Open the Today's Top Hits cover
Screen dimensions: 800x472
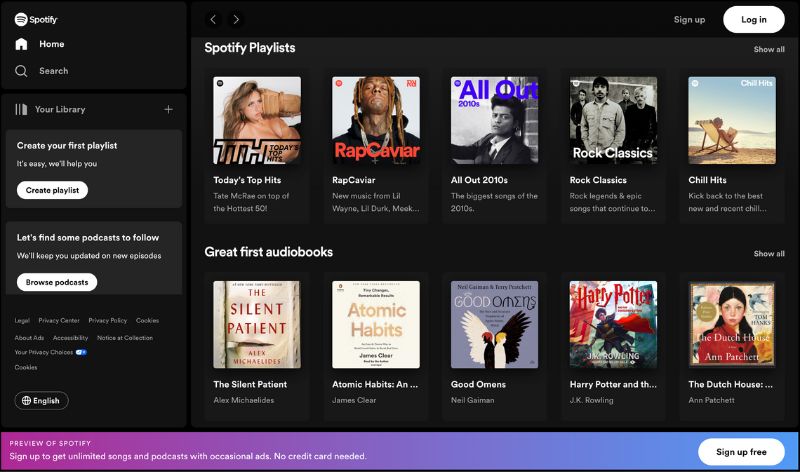(257, 120)
